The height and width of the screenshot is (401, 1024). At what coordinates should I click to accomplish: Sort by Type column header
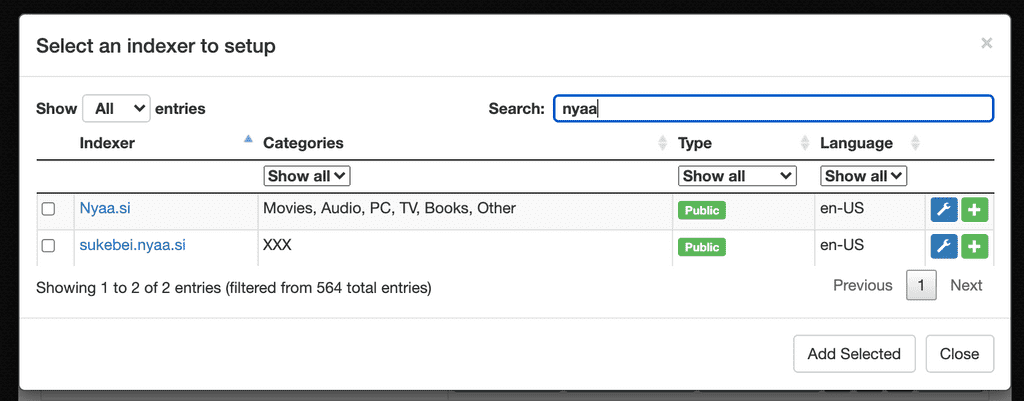pos(695,143)
